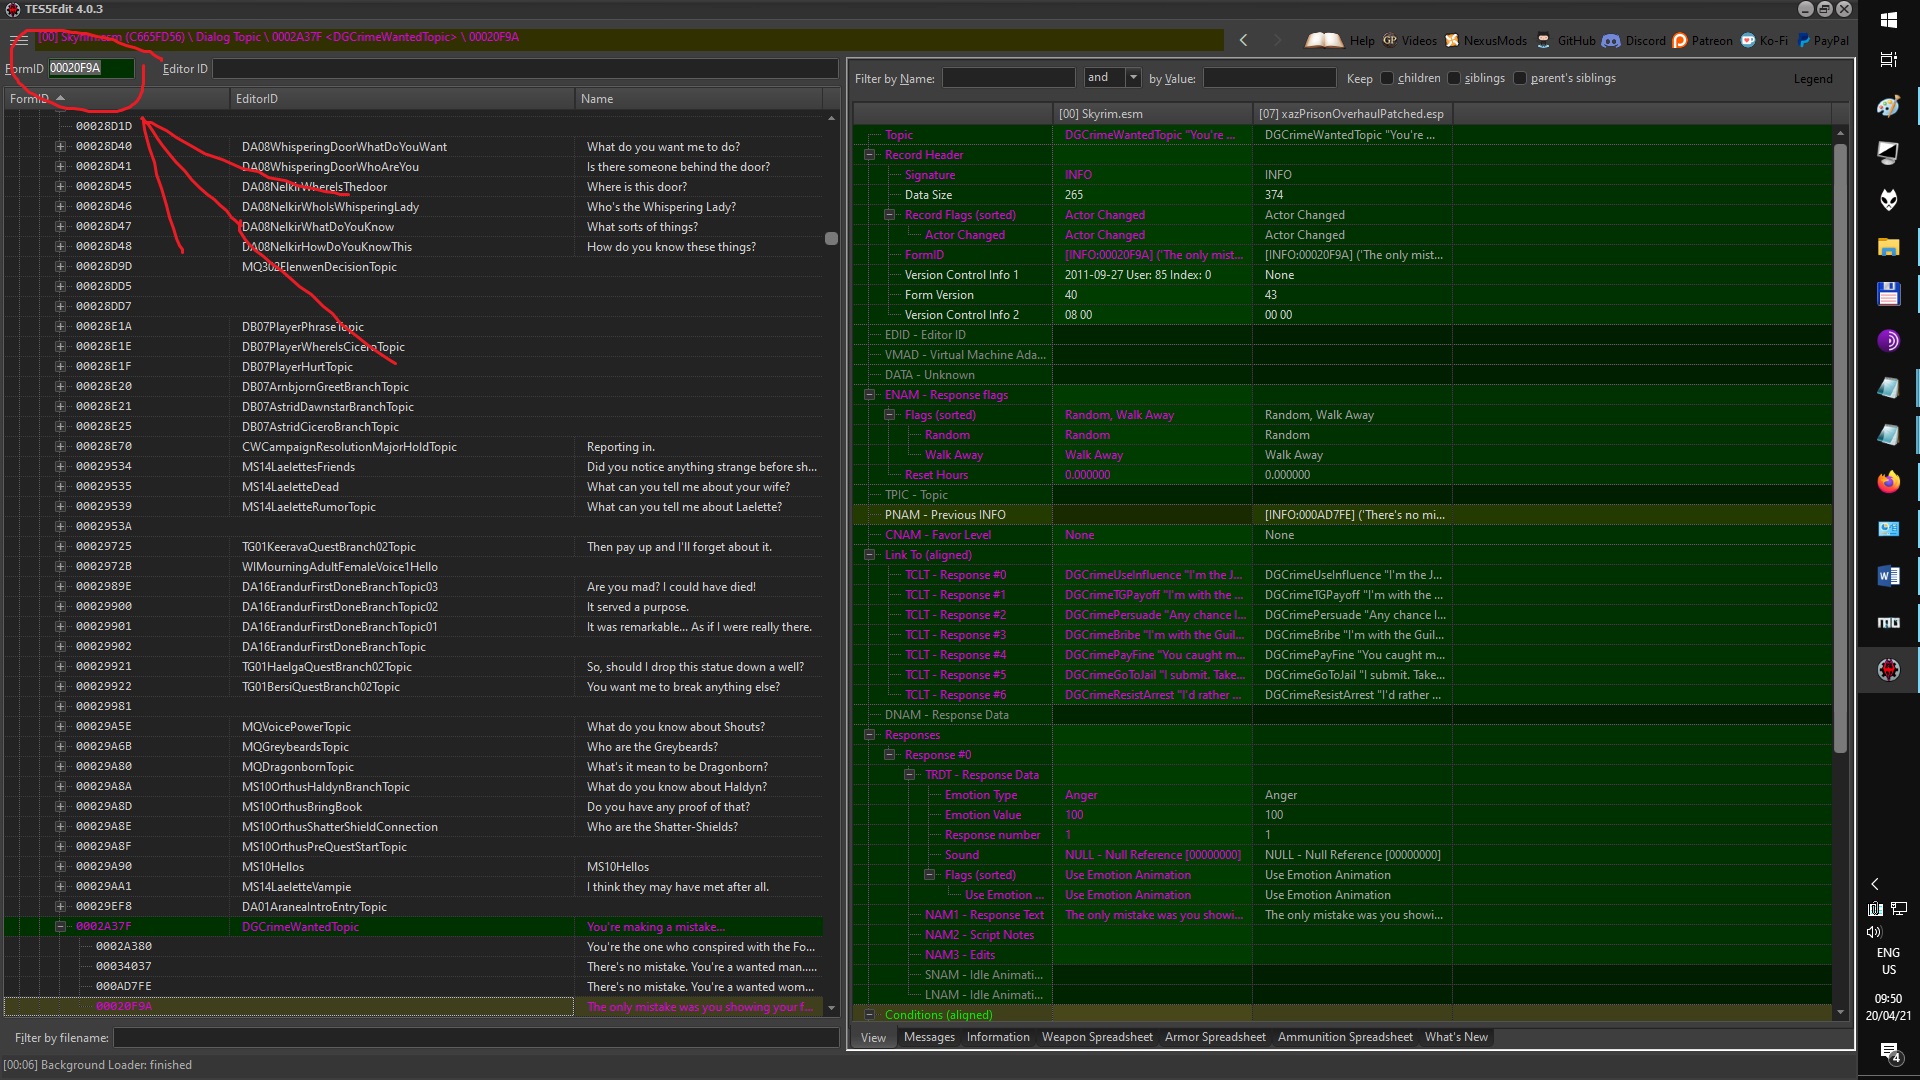Image resolution: width=1920 pixels, height=1080 pixels.
Task: Select the [00] Skyrim.esm column header
Action: tap(1152, 114)
